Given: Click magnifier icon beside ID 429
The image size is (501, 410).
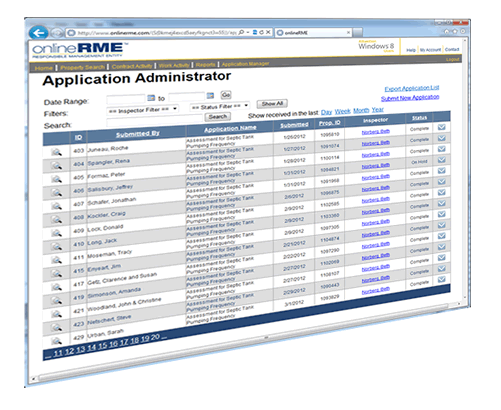Looking at the screenshot, I should 57,341.
